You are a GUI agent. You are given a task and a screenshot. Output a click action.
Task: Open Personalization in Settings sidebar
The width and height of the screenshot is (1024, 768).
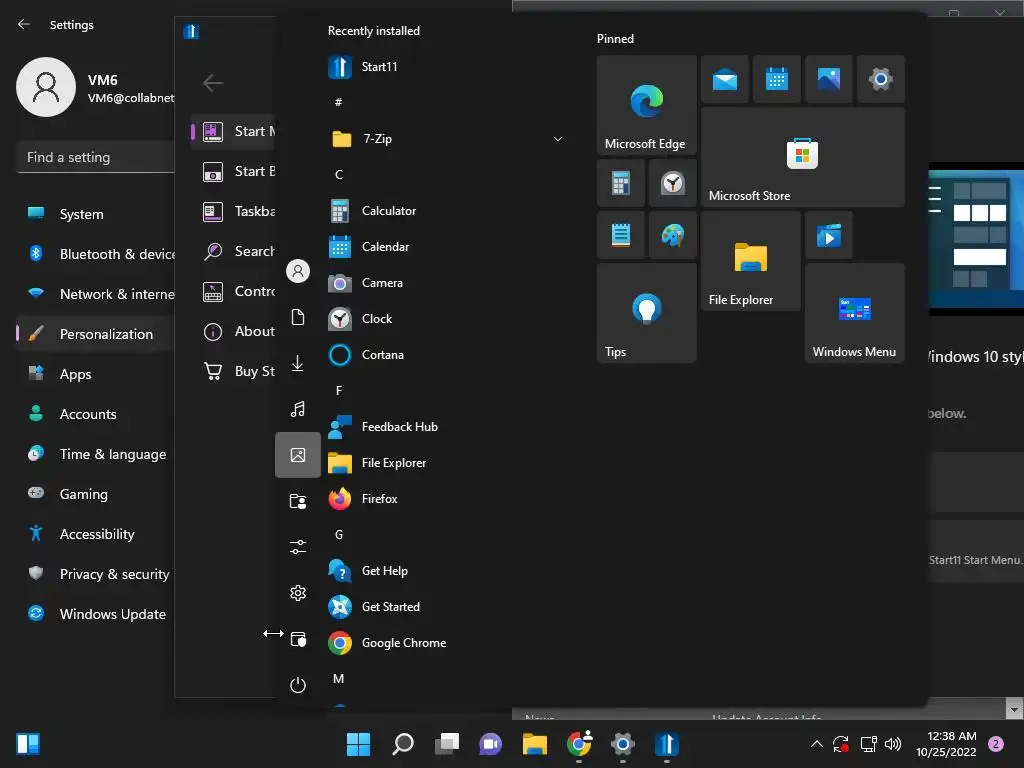pyautogui.click(x=95, y=334)
